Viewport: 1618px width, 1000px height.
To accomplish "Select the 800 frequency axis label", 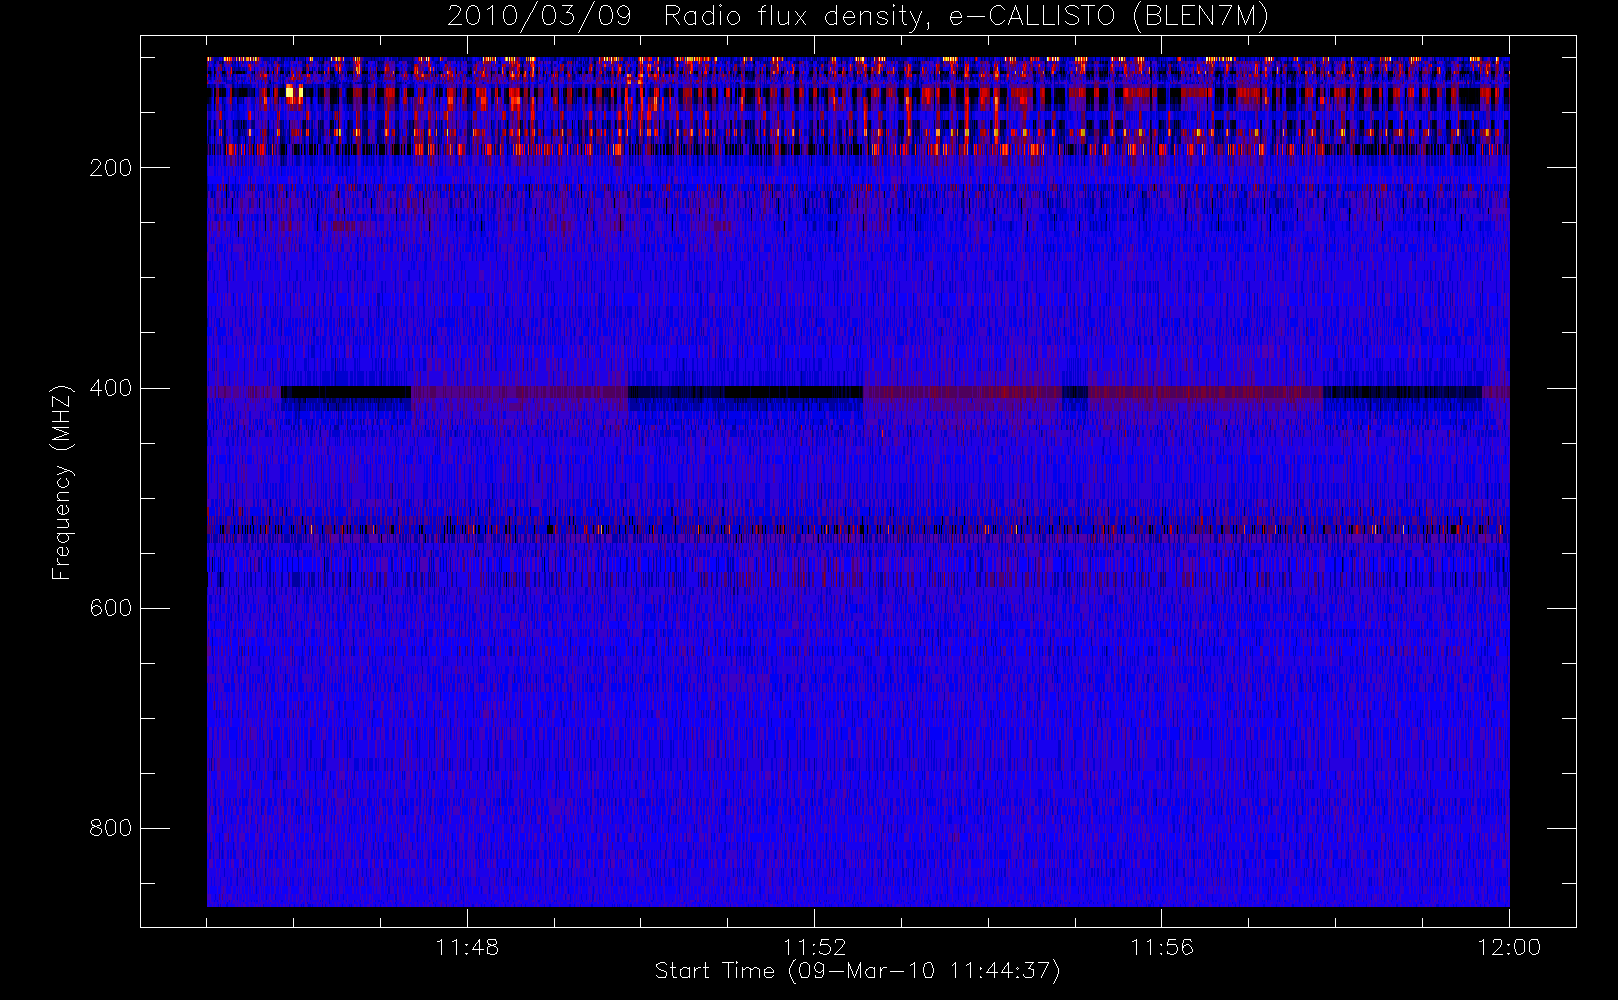I will coord(110,828).
